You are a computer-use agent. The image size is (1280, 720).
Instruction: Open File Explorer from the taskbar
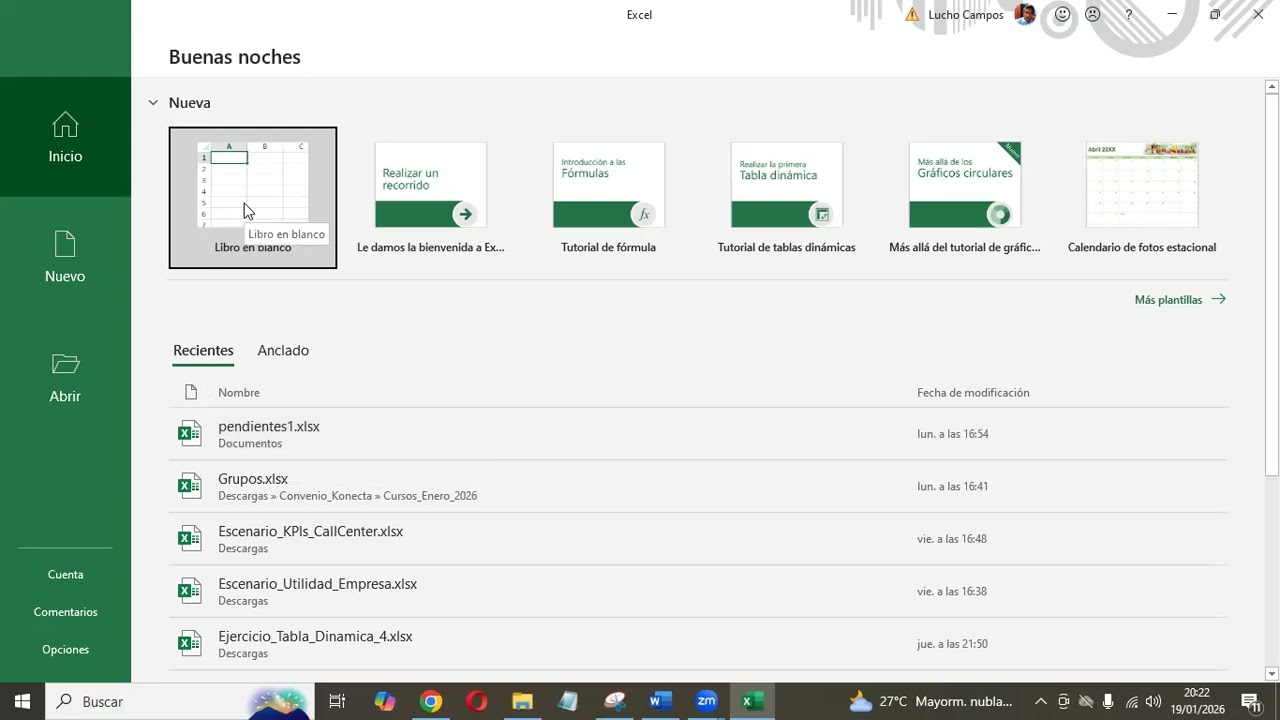523,701
